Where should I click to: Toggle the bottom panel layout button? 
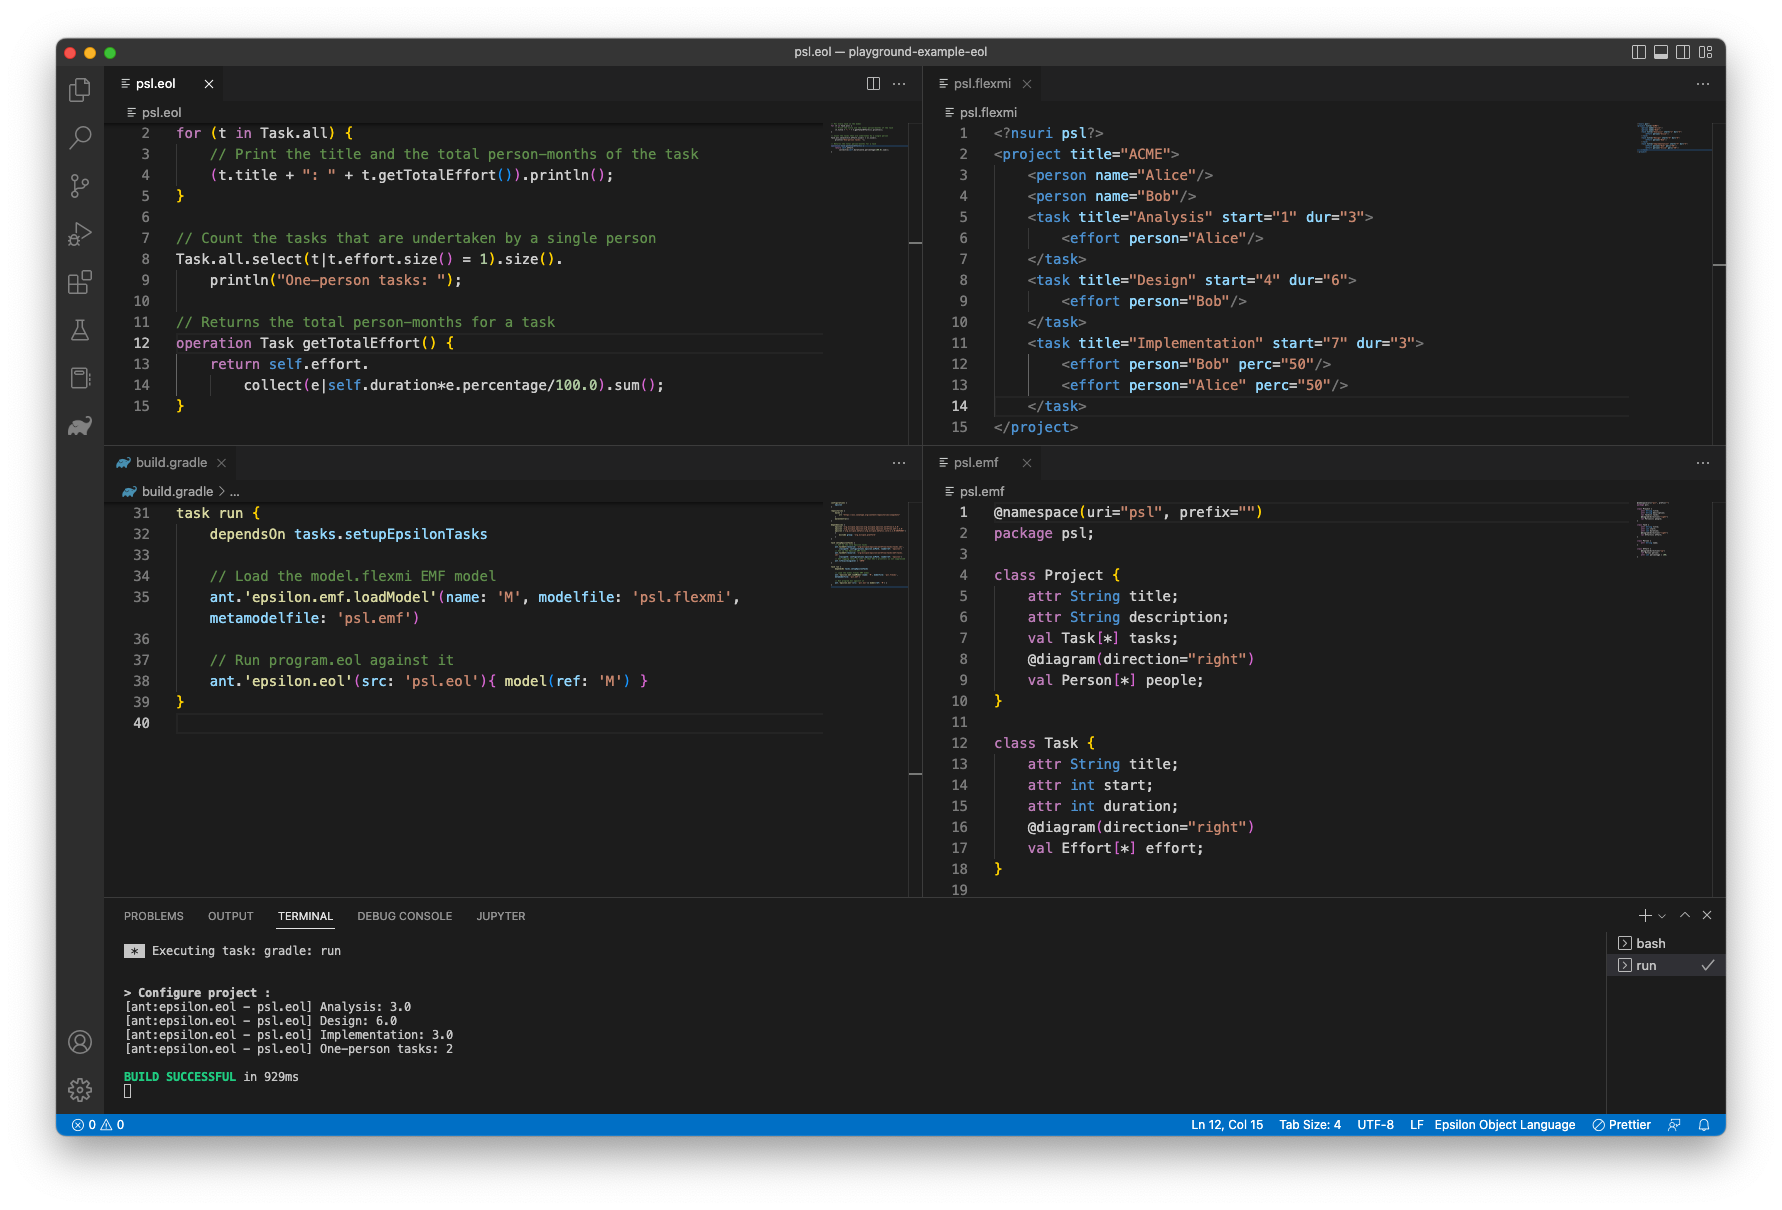[x=1660, y=52]
